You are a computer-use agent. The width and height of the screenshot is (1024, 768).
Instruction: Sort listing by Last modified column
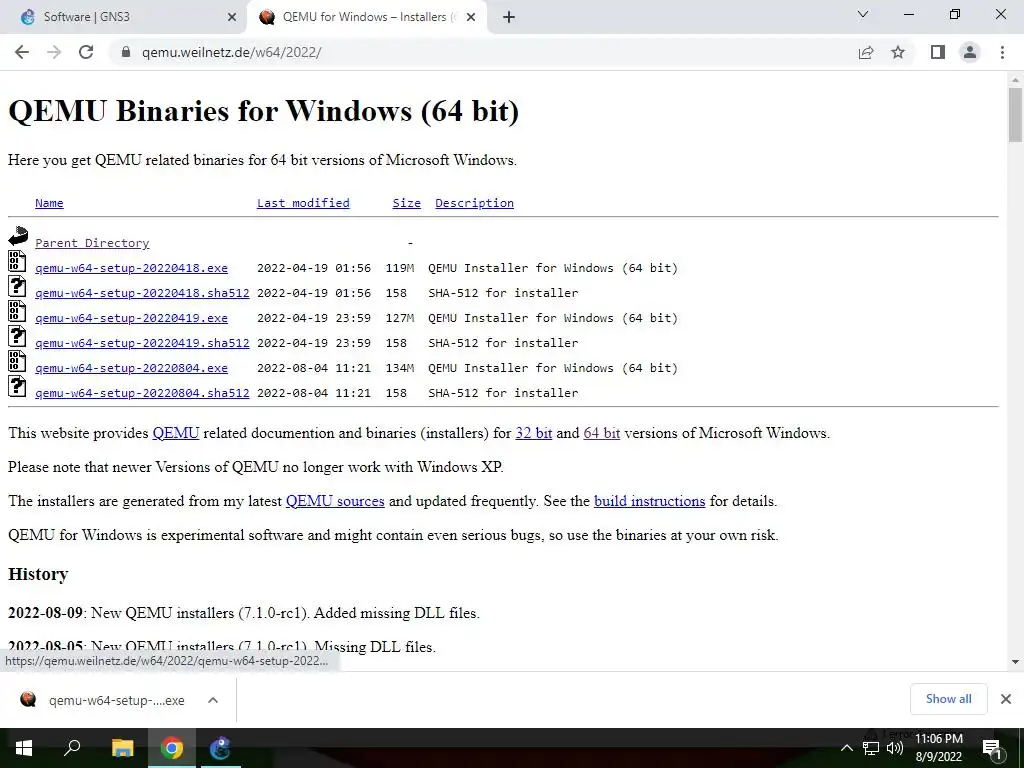303,203
